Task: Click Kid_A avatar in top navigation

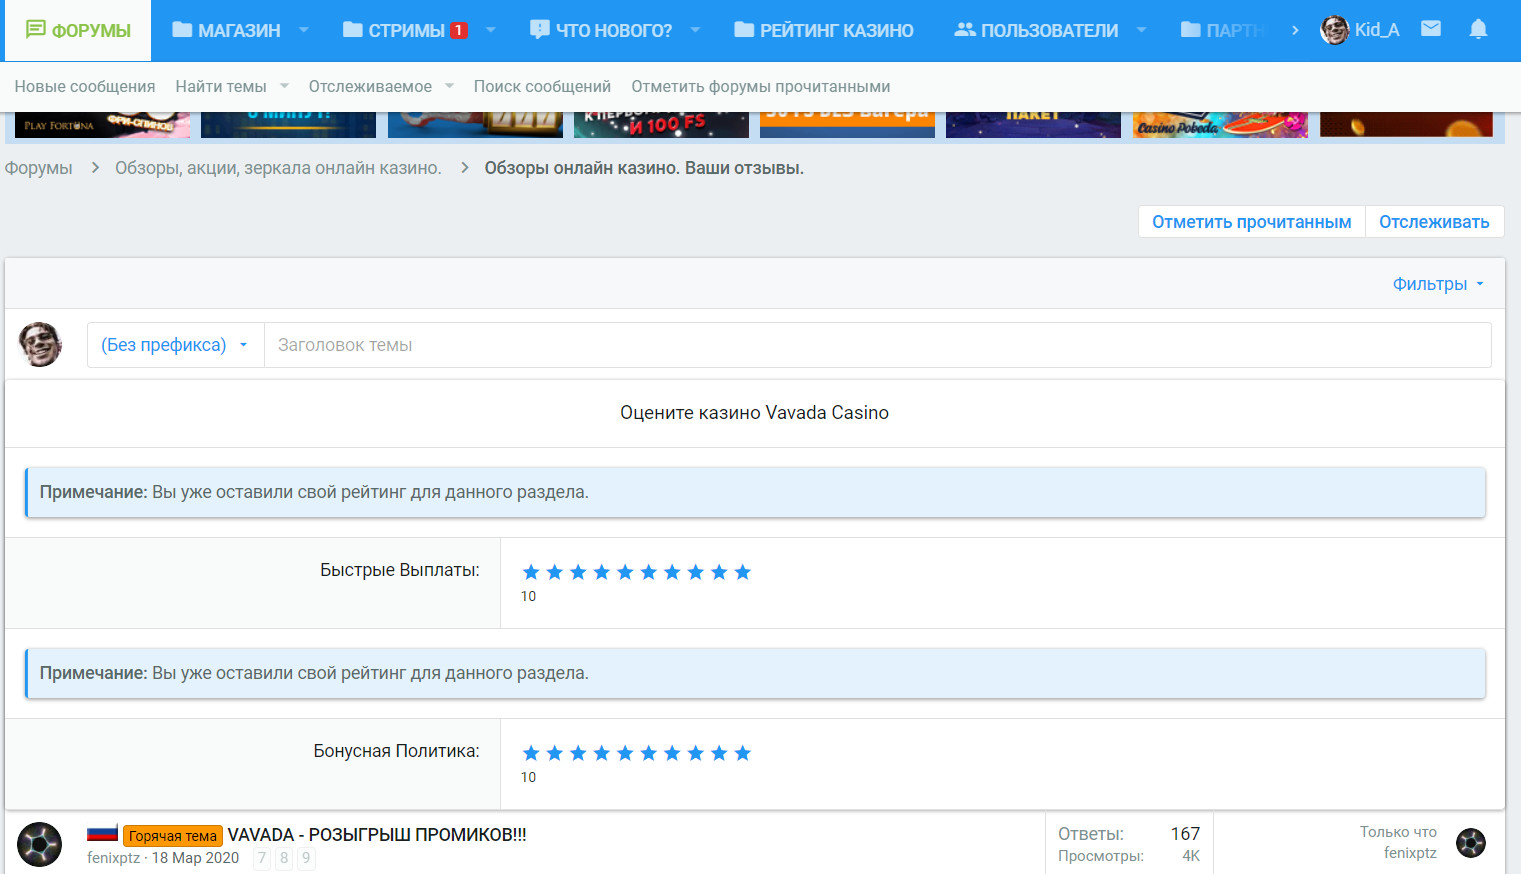Action: pyautogui.click(x=1335, y=30)
